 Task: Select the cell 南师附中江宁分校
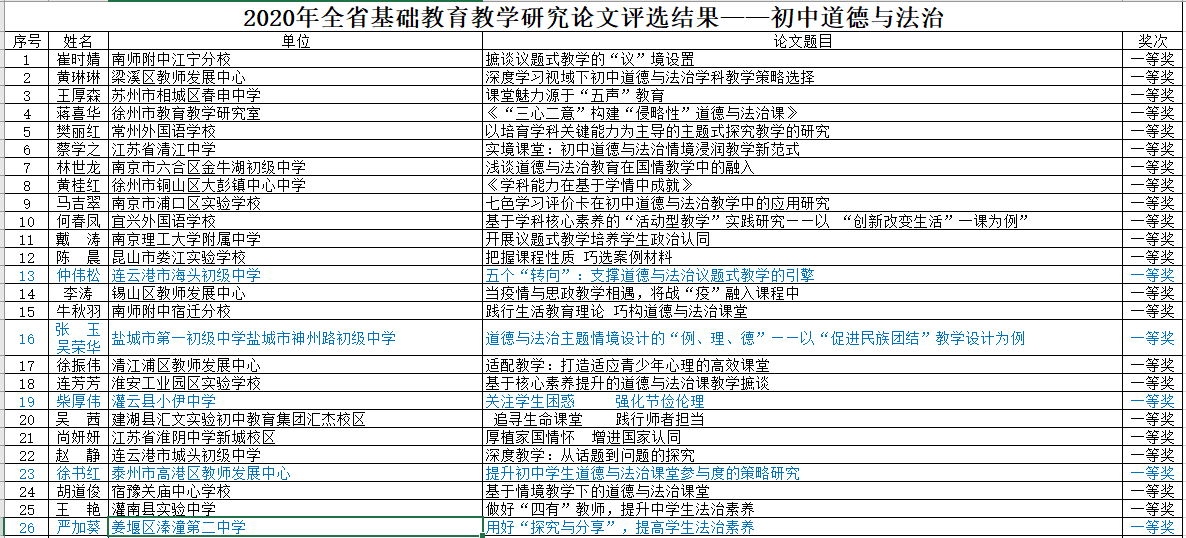click(171, 59)
